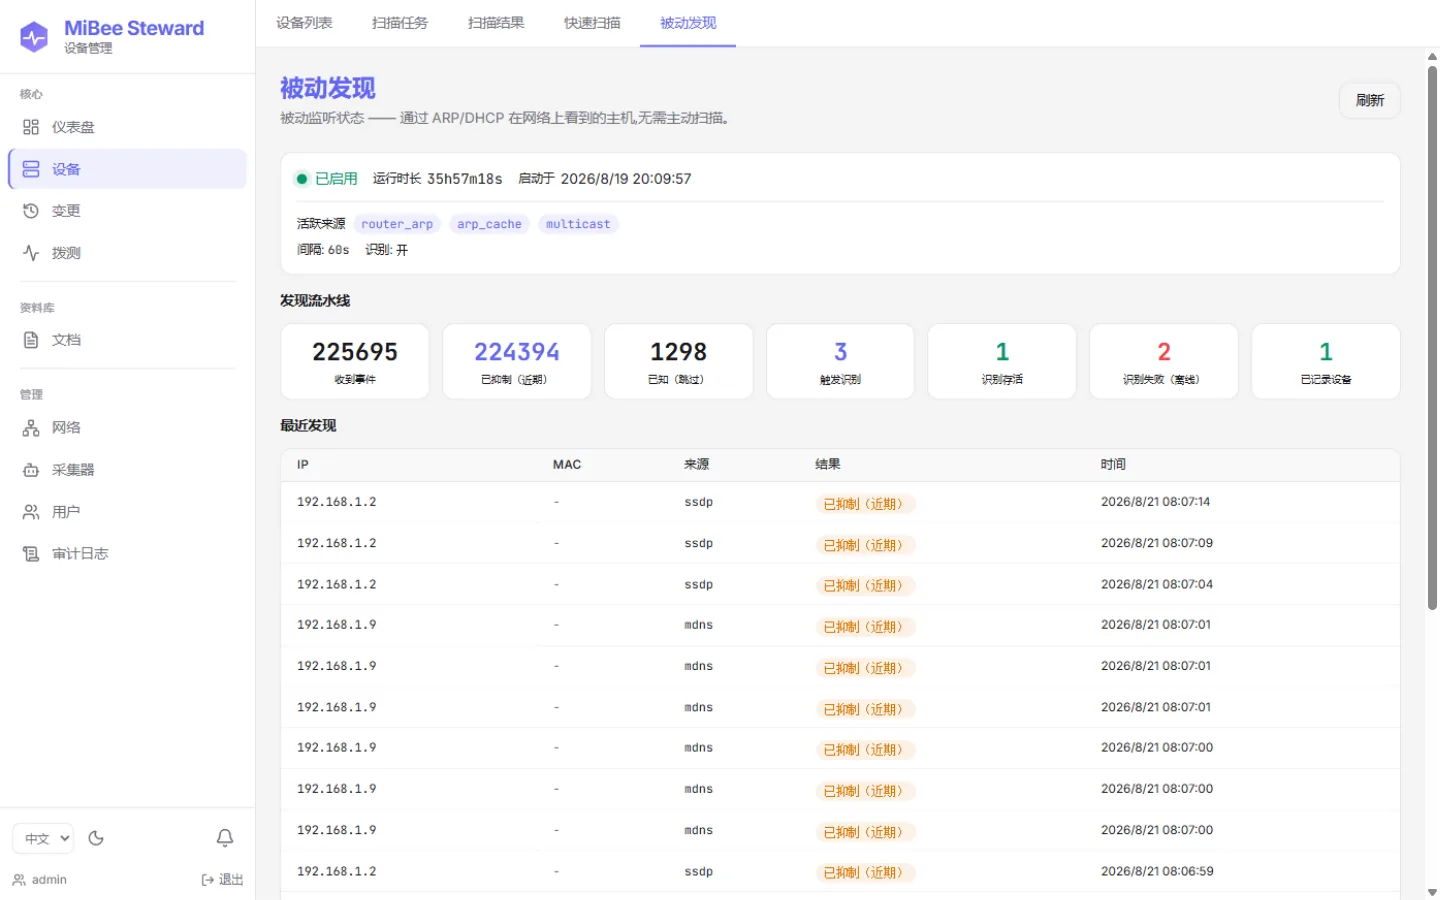
Task: Click the admin user icon
Action: (x=19, y=880)
